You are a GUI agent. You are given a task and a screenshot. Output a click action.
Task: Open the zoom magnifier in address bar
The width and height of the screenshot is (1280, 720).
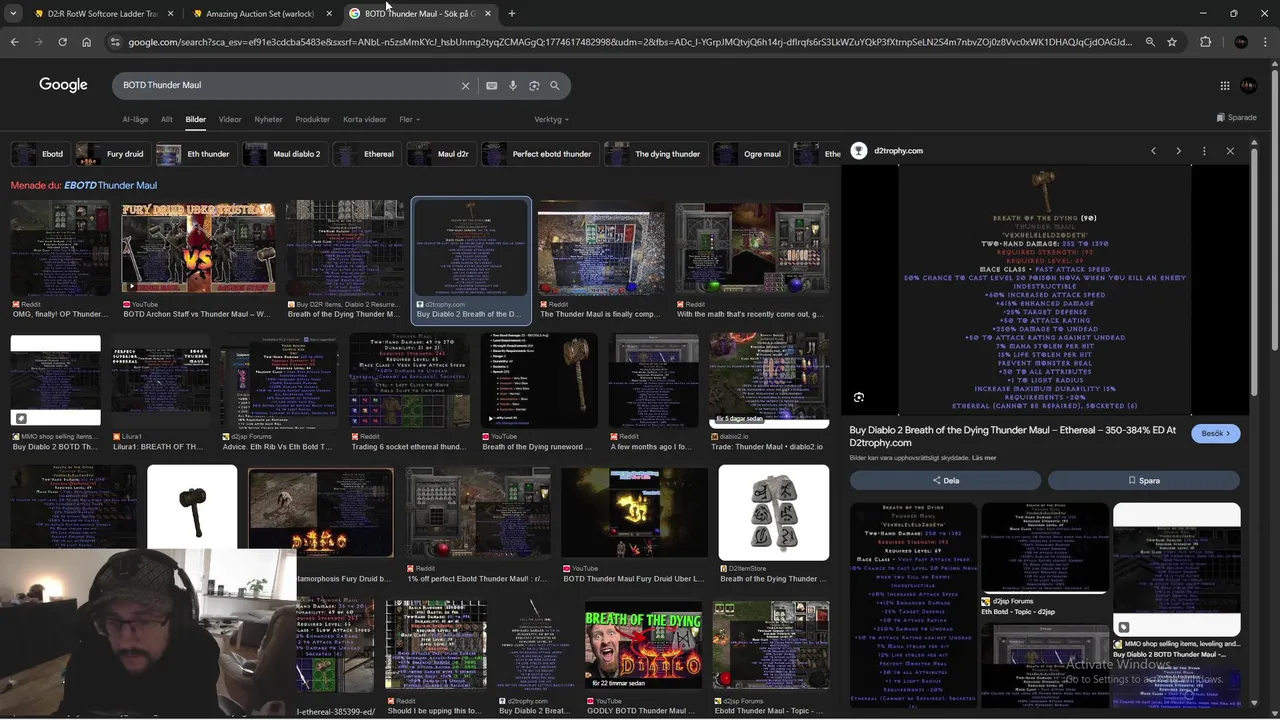click(1150, 42)
